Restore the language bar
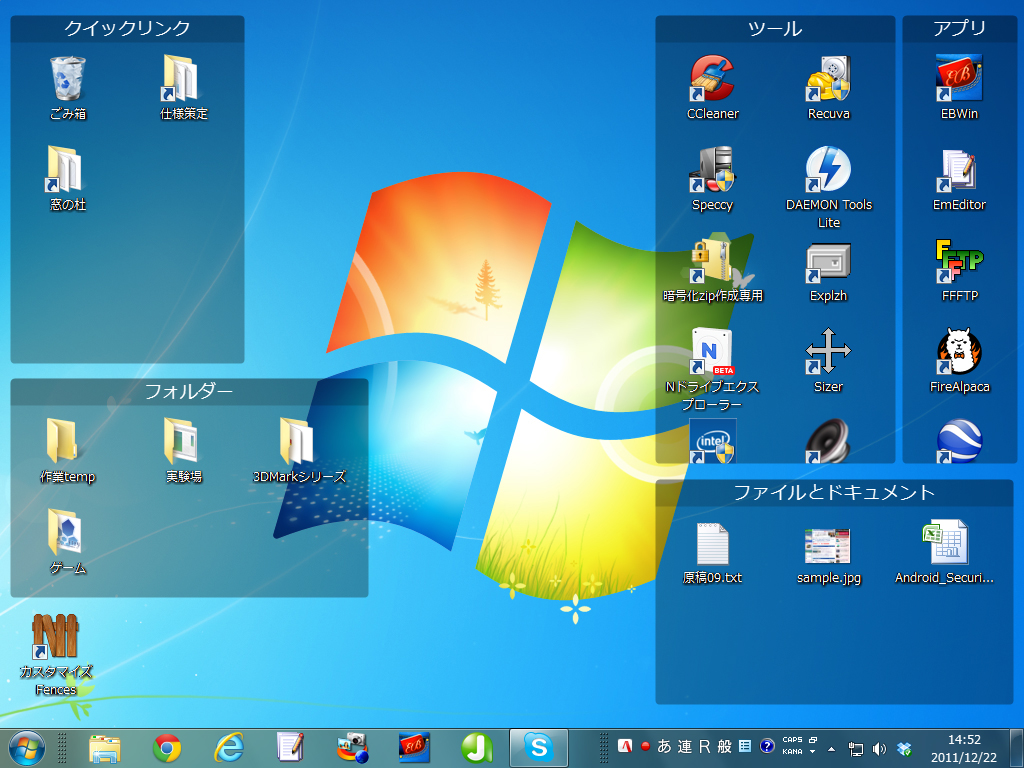 [813, 740]
